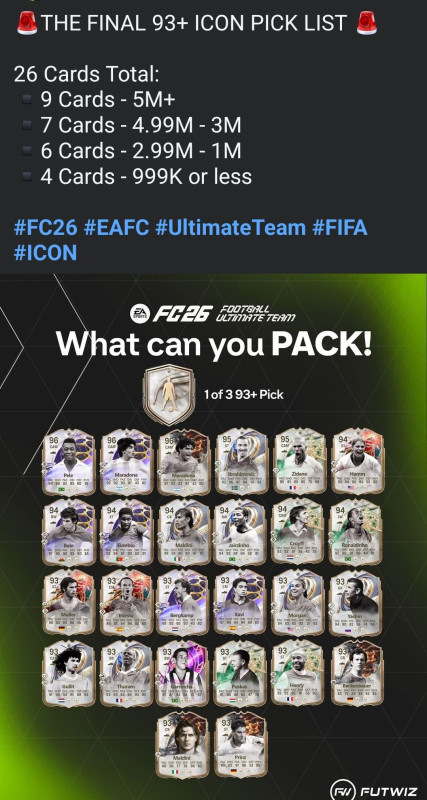Follow the #UltimateTeam hashtag
427x800 pixels.
coord(231,228)
